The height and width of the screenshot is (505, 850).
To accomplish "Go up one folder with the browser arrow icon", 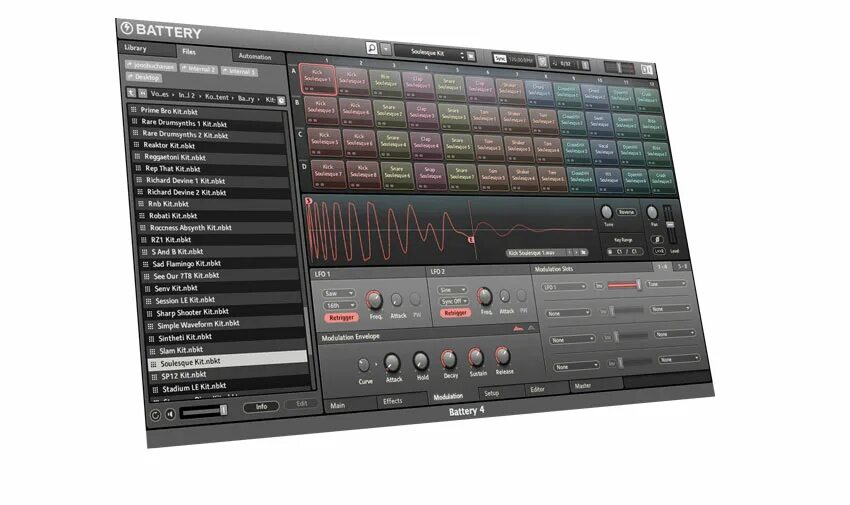I will point(132,93).
